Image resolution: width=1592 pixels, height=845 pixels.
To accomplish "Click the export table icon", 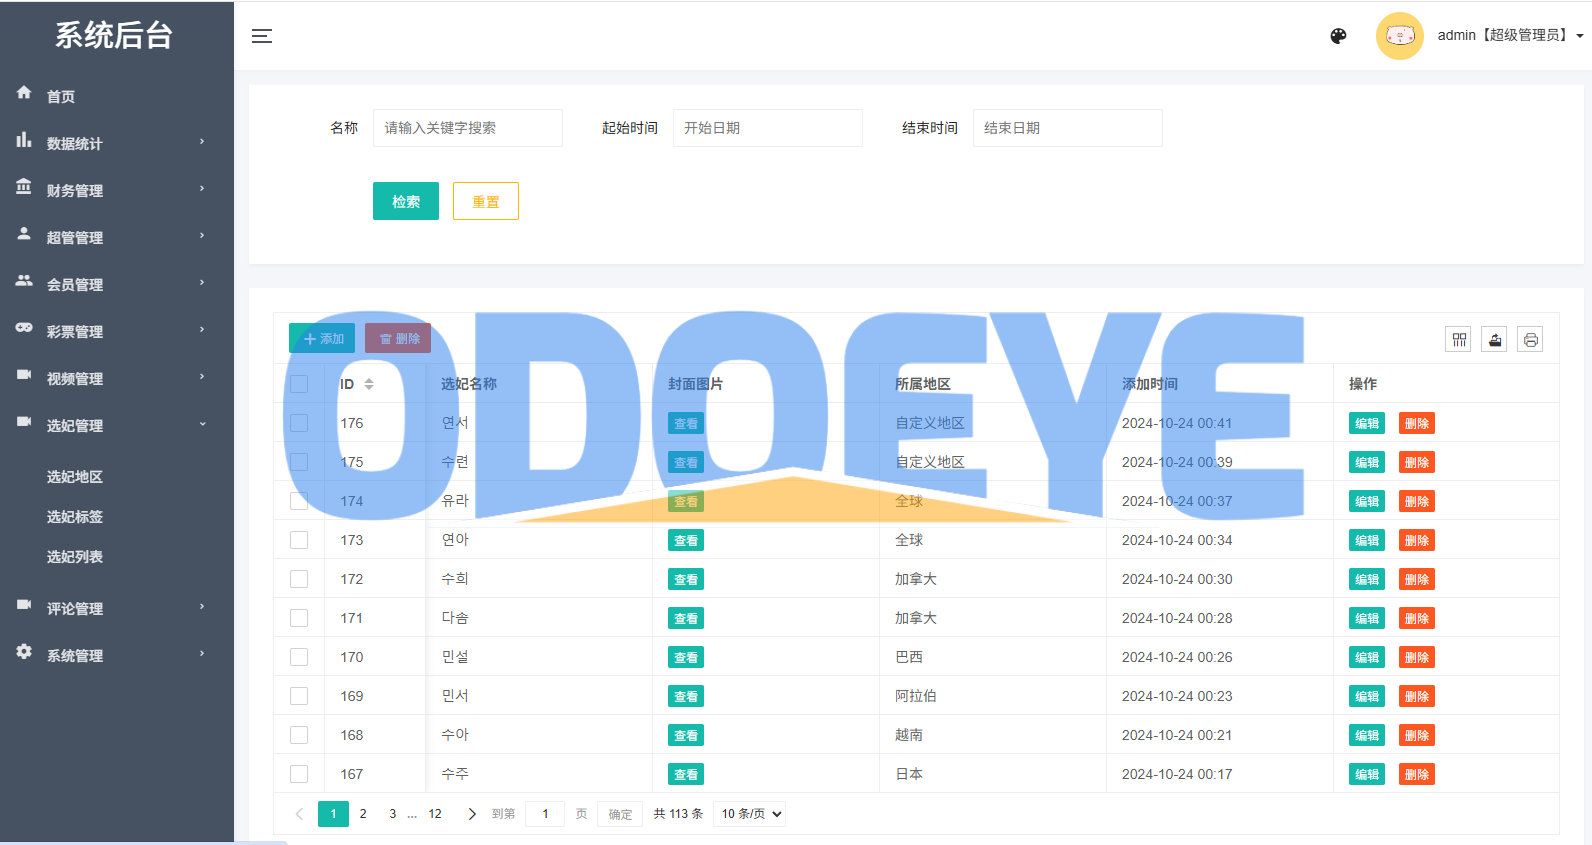I will coord(1495,340).
